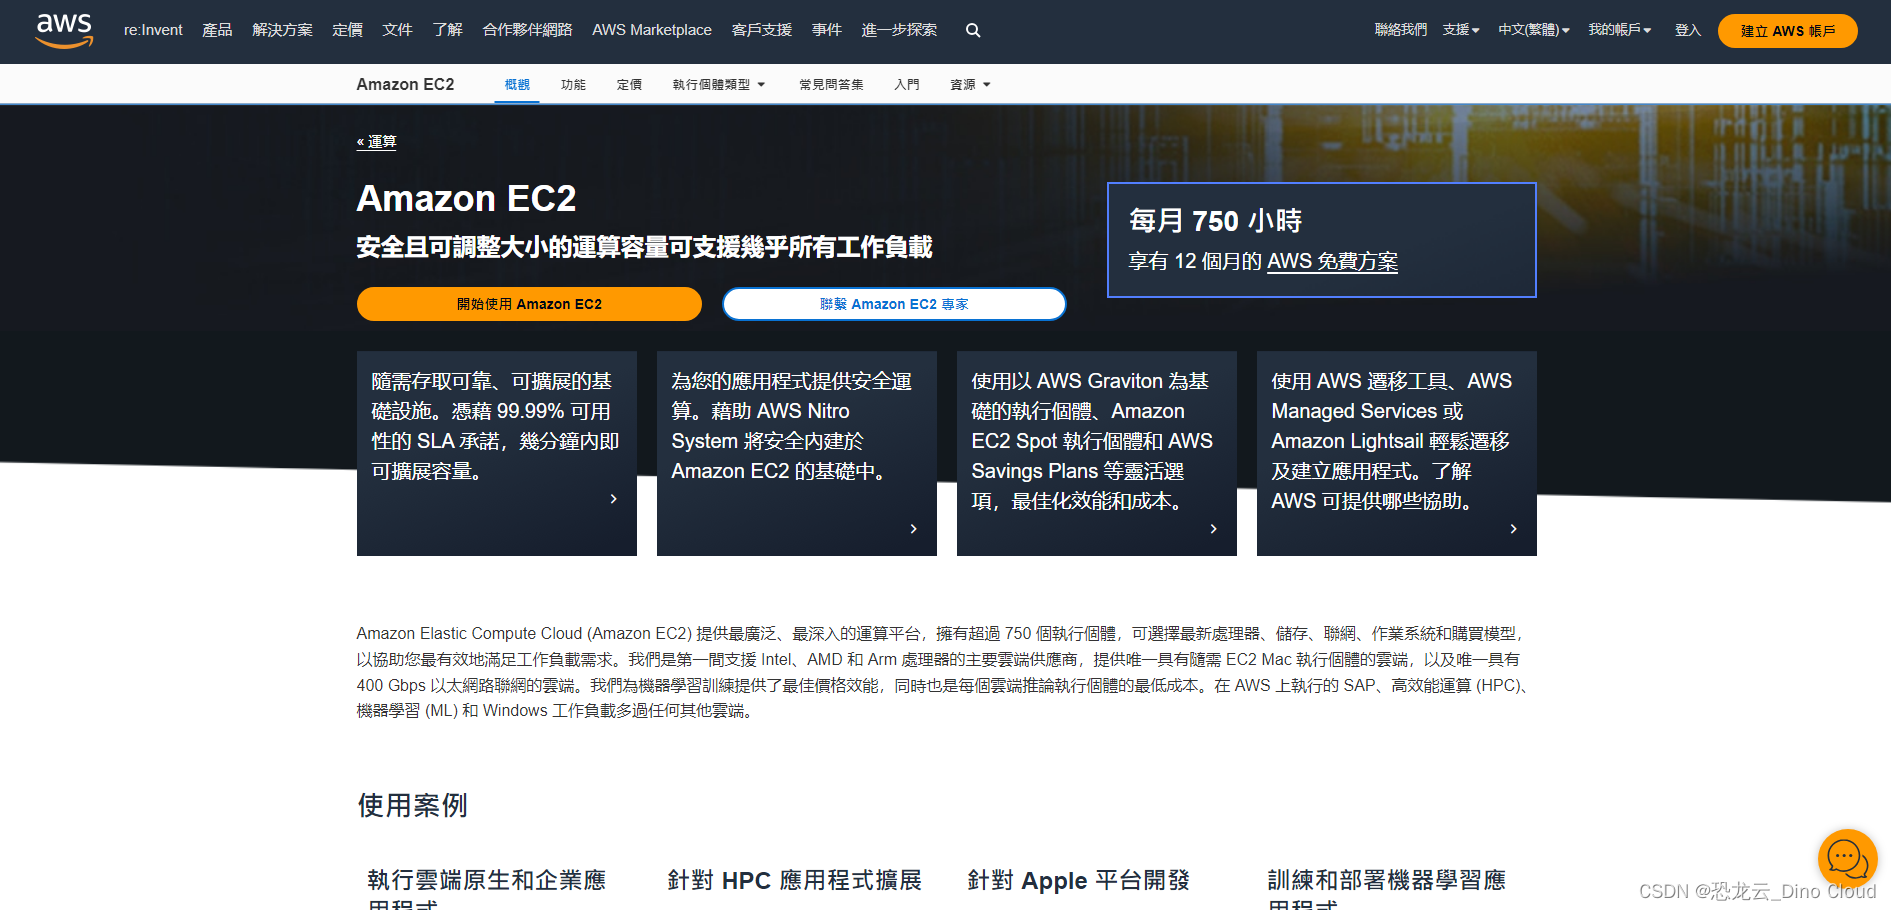This screenshot has width=1891, height=910.
Task: Open the 進一步探索 menu item
Action: 899,30
